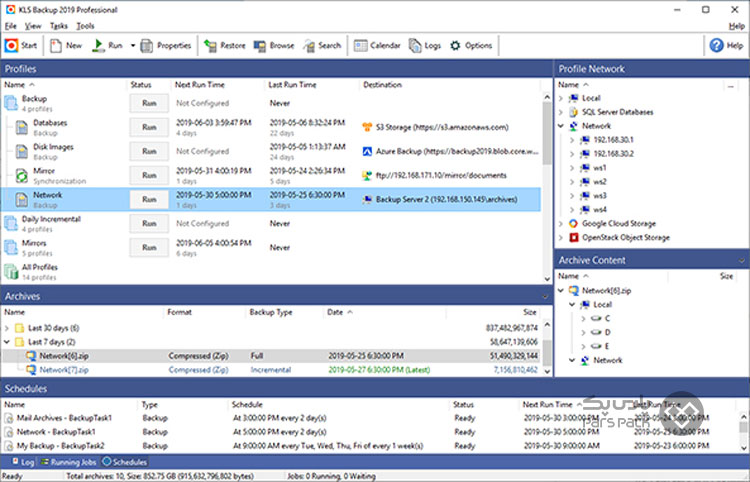This screenshot has width=750, height=482.
Task: Run the Mirrors profile group
Action: tap(149, 248)
